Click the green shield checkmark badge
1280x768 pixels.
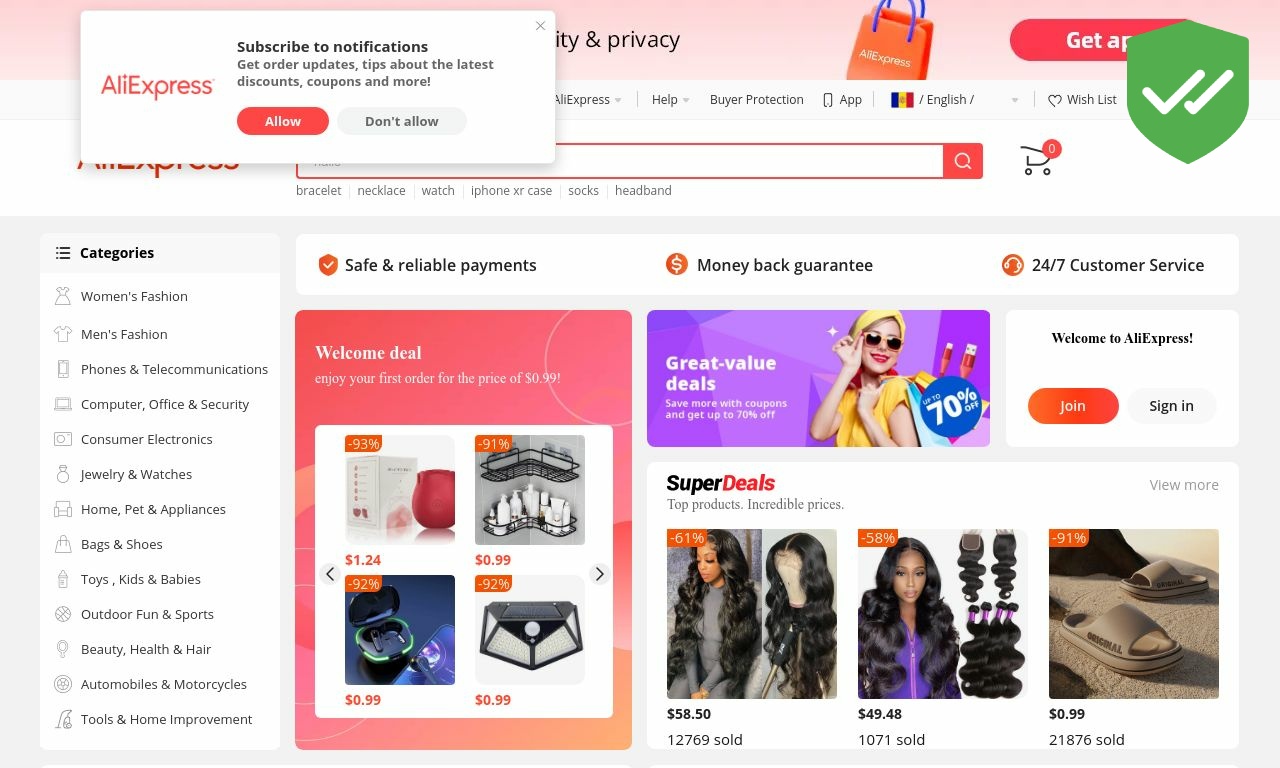click(x=1188, y=92)
